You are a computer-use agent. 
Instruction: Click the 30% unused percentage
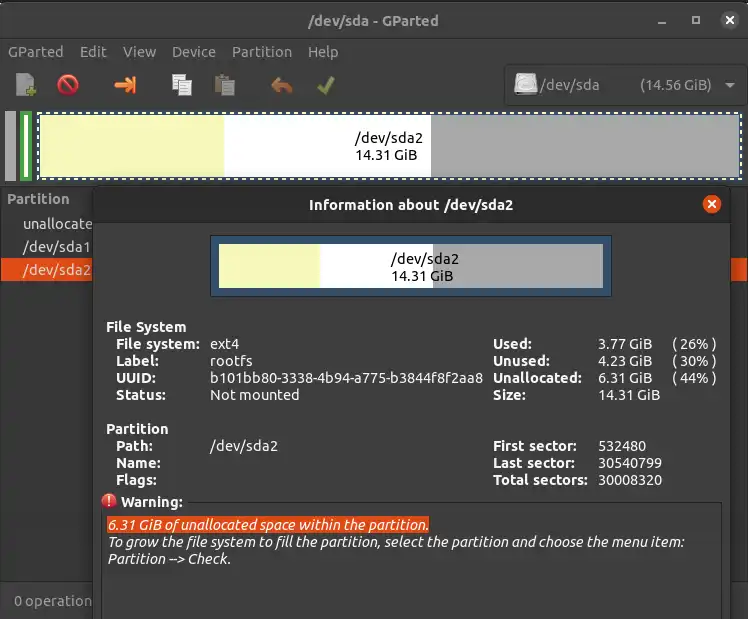pos(694,361)
